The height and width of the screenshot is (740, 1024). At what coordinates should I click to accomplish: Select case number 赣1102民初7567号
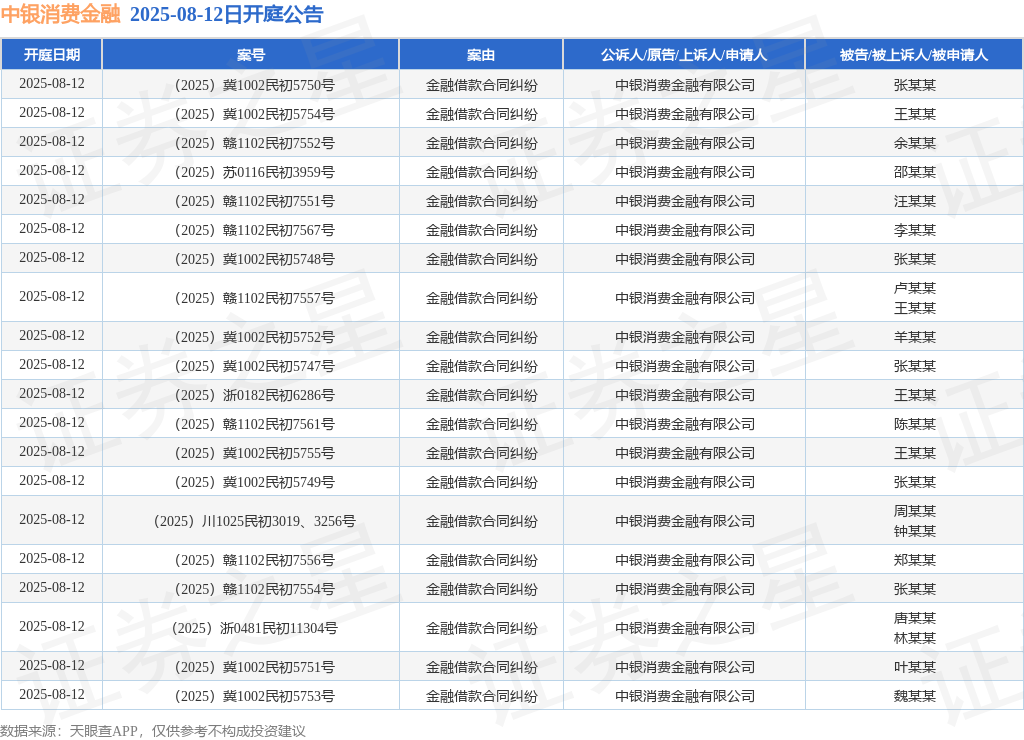pos(255,230)
